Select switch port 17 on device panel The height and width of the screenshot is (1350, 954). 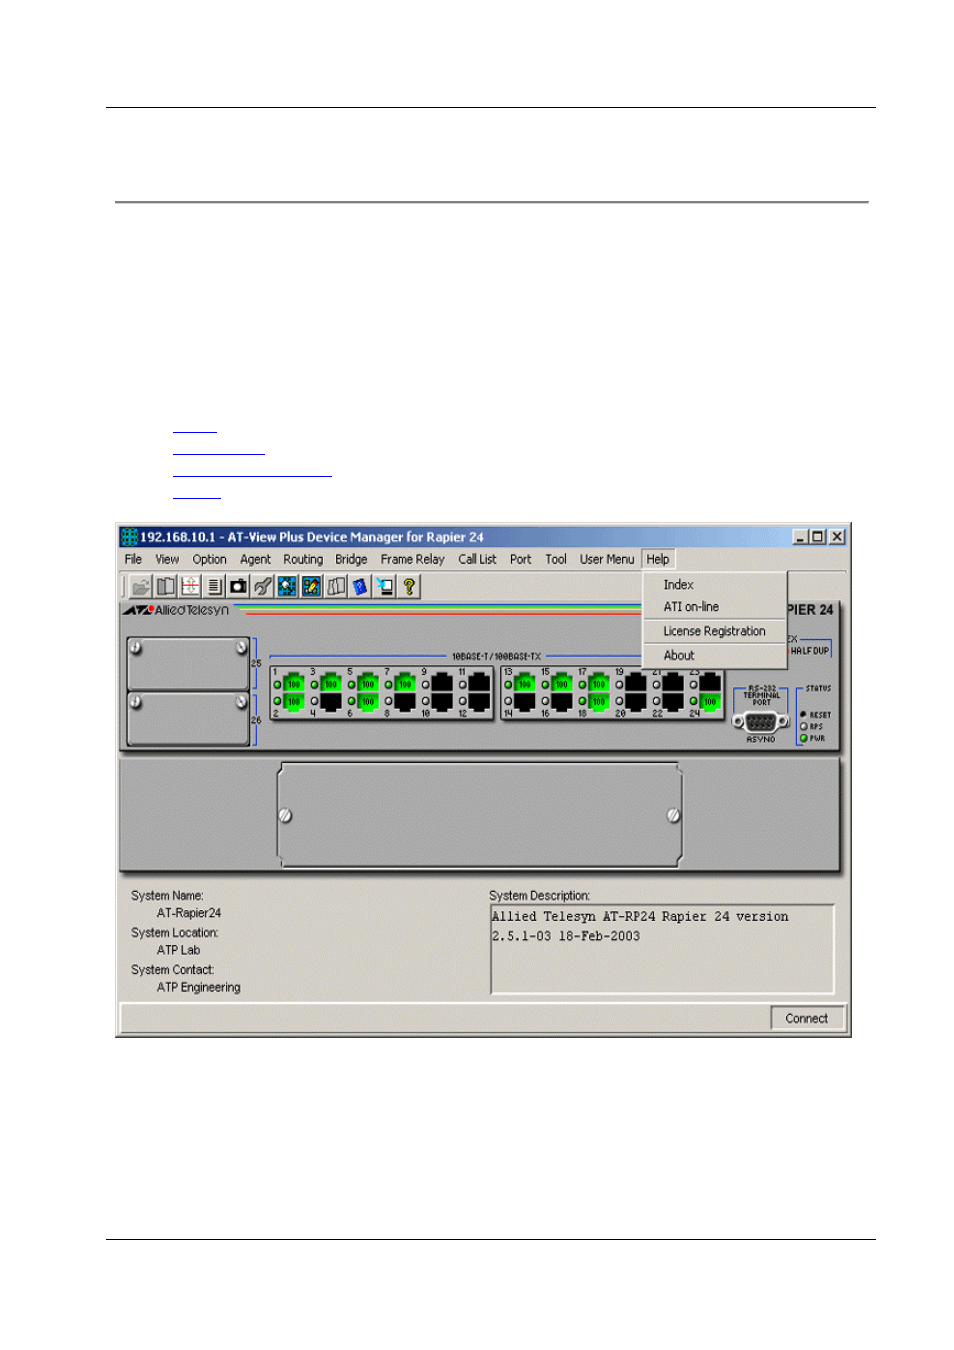point(598,684)
